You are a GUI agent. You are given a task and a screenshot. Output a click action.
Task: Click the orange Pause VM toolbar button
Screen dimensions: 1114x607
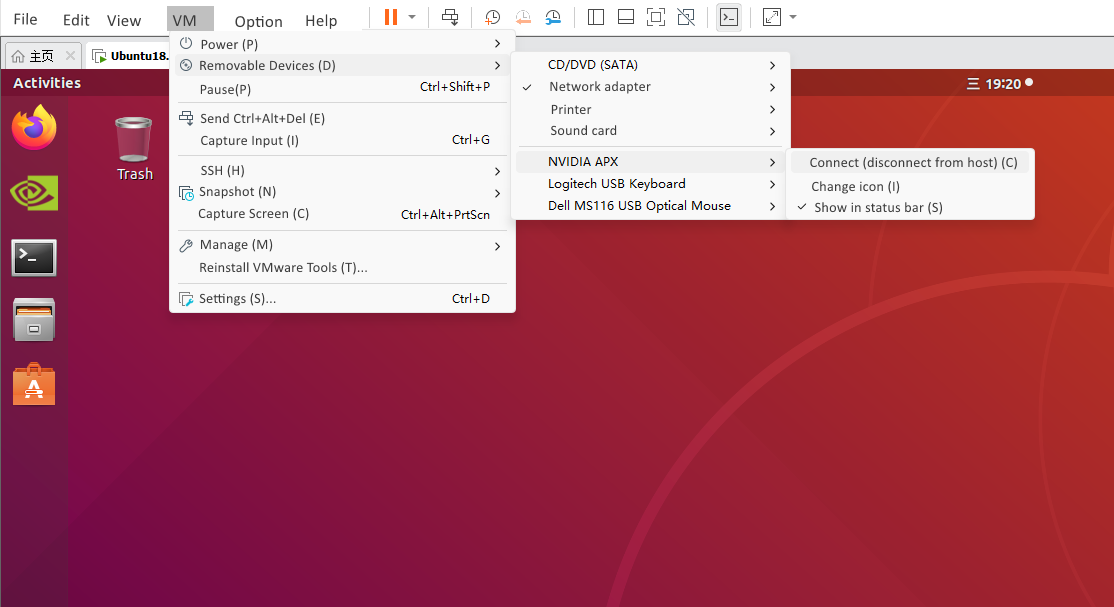point(390,18)
